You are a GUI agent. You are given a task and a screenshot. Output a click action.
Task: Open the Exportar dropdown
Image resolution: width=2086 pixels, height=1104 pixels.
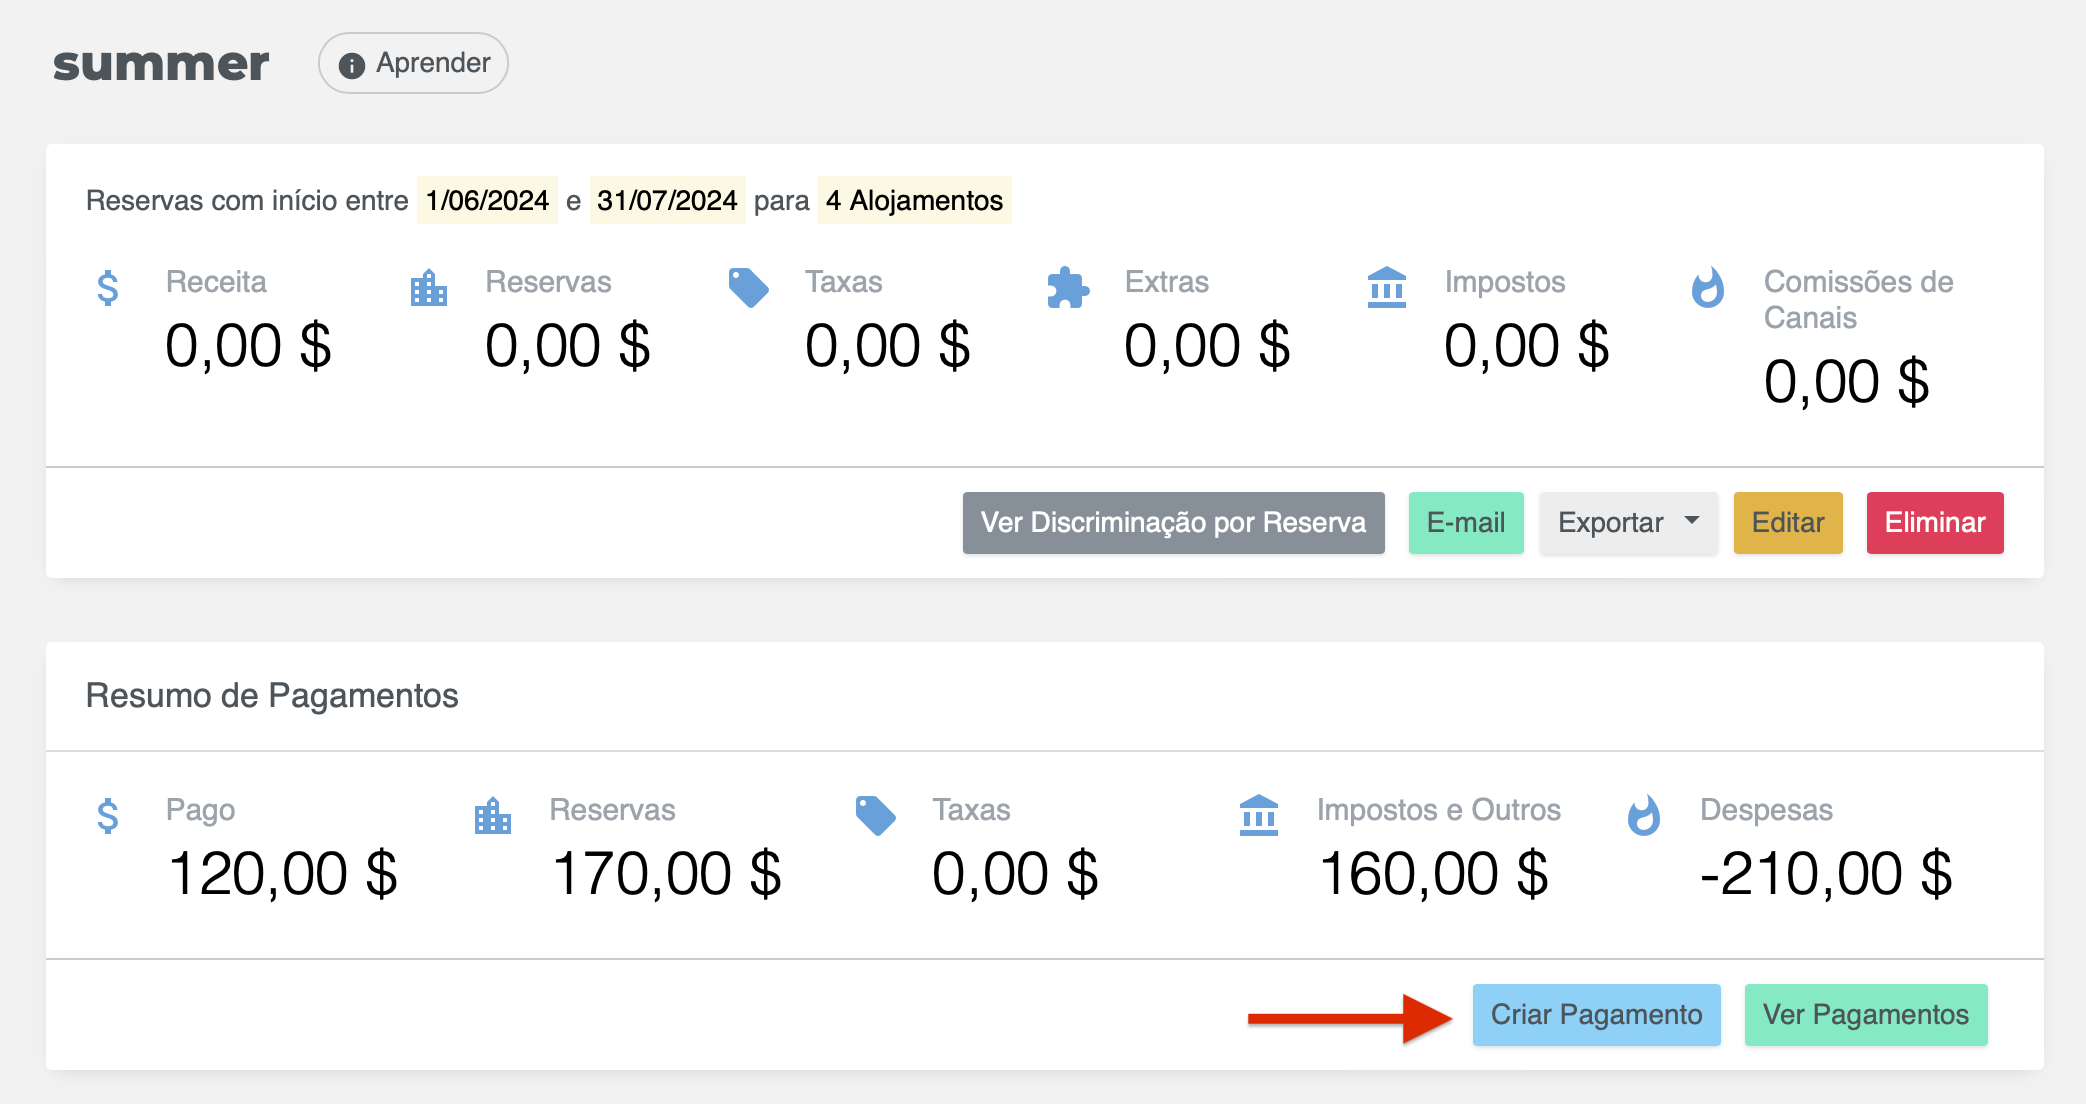(x=1627, y=522)
